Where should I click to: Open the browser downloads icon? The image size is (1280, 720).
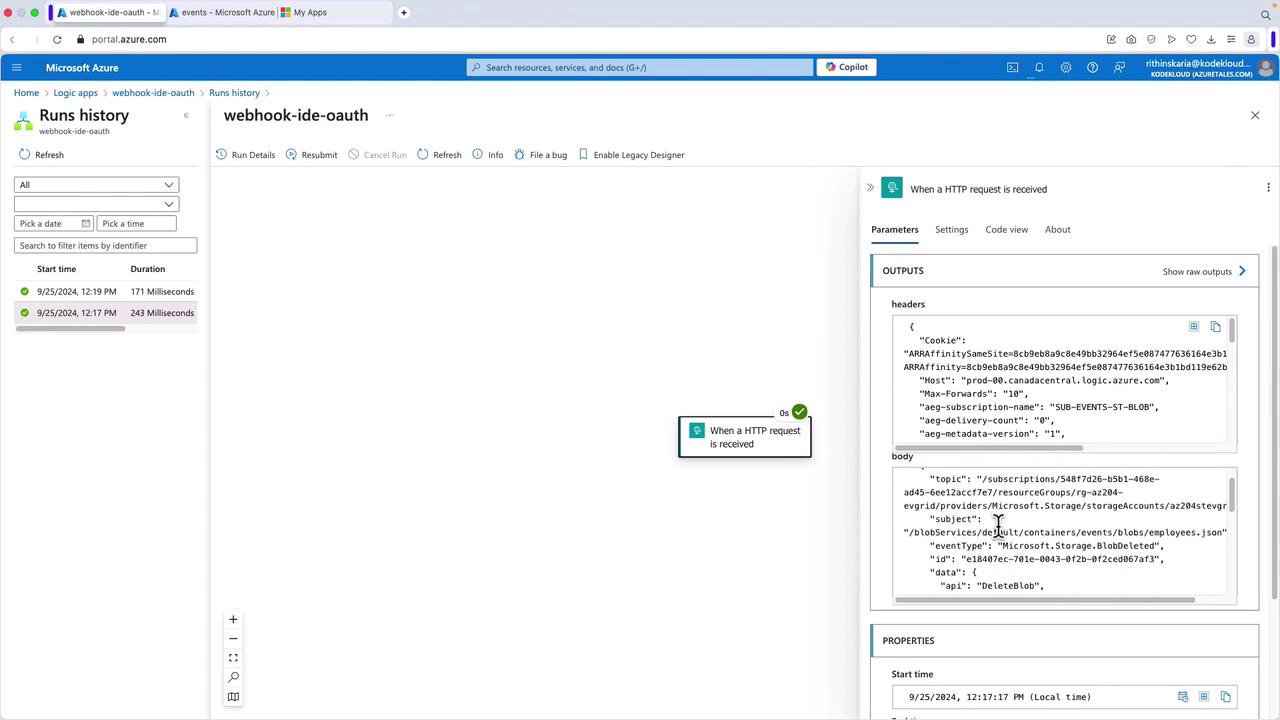click(1211, 39)
